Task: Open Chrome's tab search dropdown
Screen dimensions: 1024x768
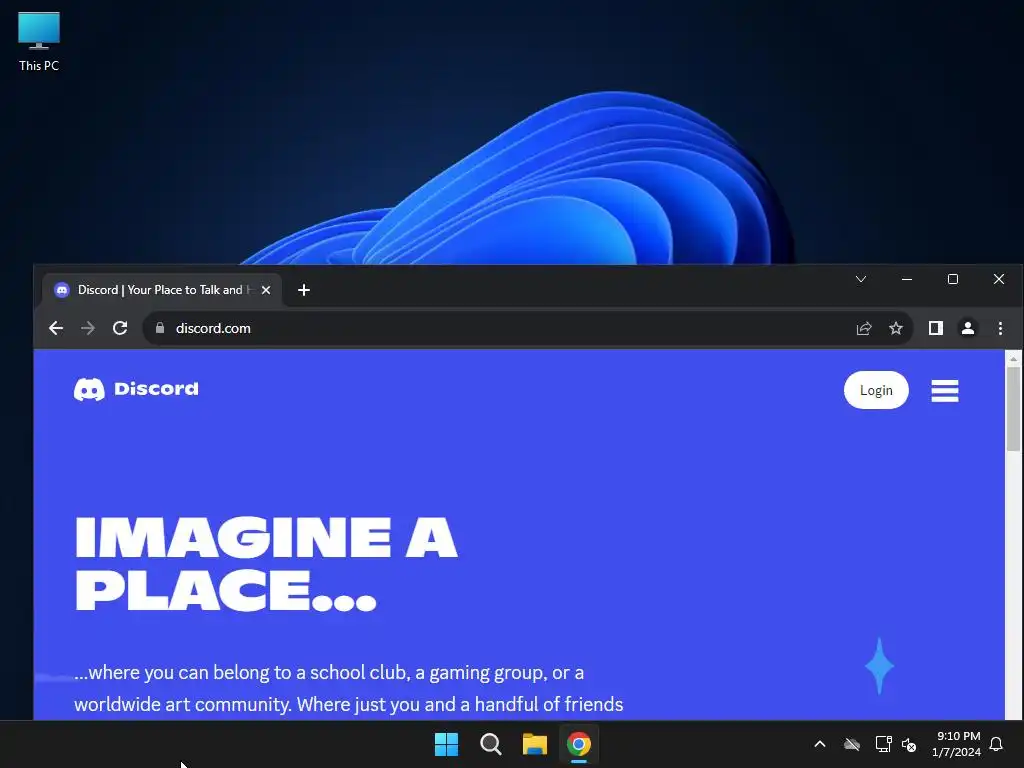Action: [x=861, y=280]
